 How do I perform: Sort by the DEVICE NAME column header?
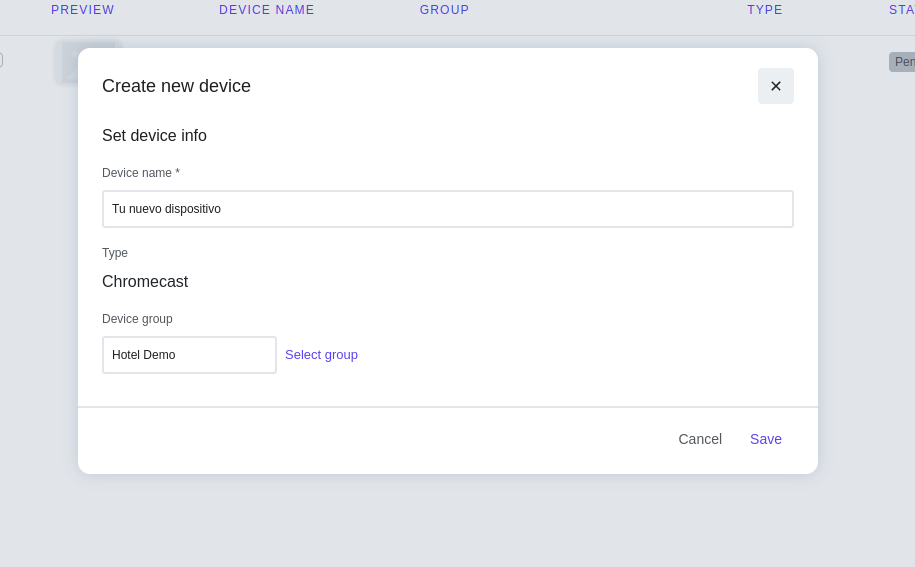click(x=267, y=10)
